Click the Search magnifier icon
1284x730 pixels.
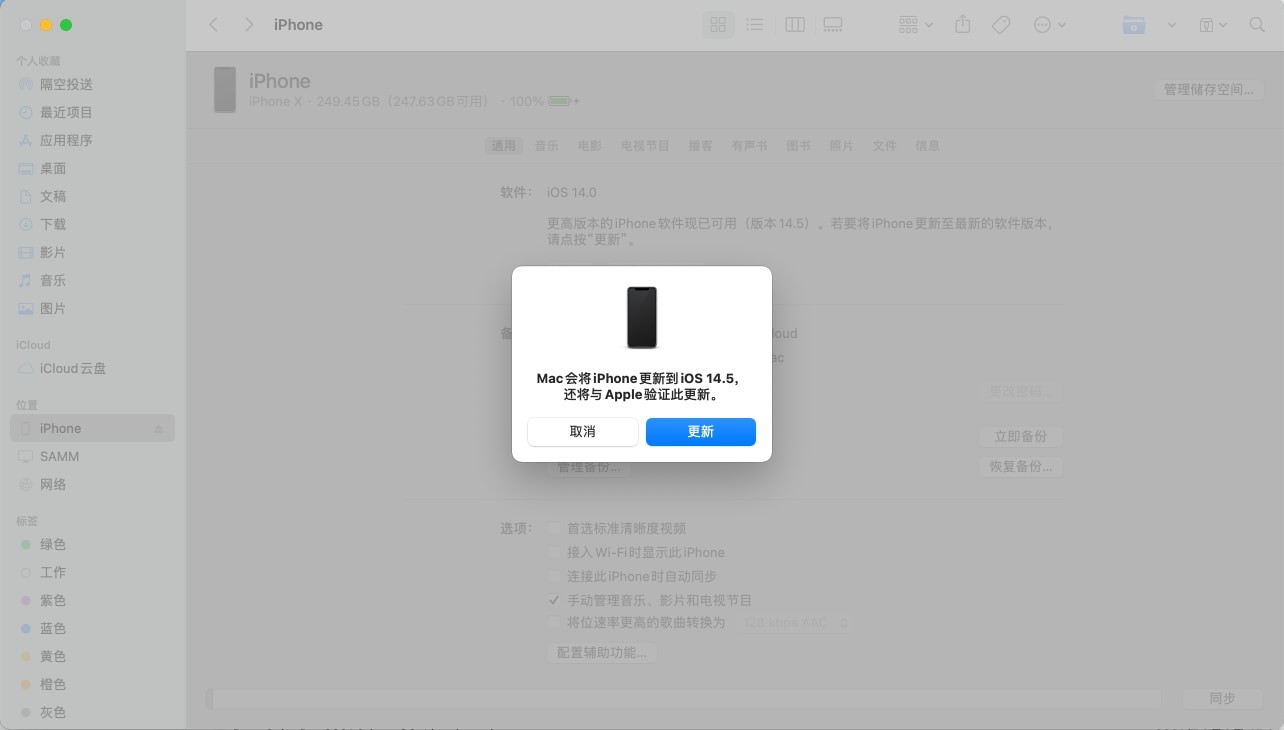click(1257, 25)
